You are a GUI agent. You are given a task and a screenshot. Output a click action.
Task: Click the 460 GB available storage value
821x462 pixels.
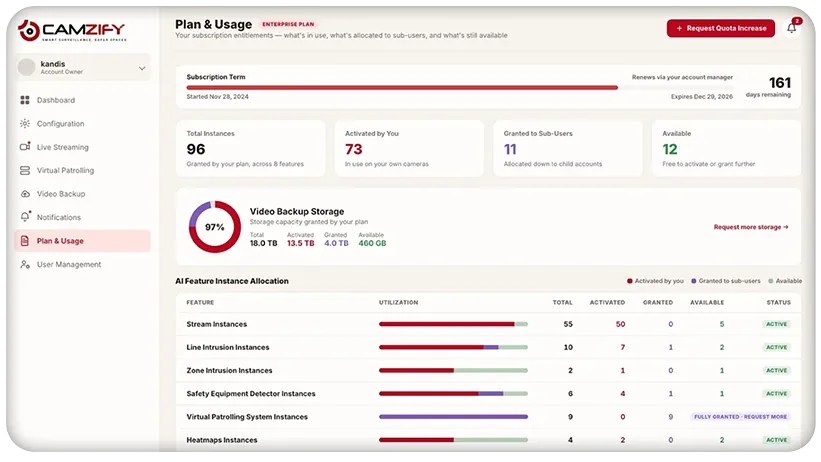(372, 243)
